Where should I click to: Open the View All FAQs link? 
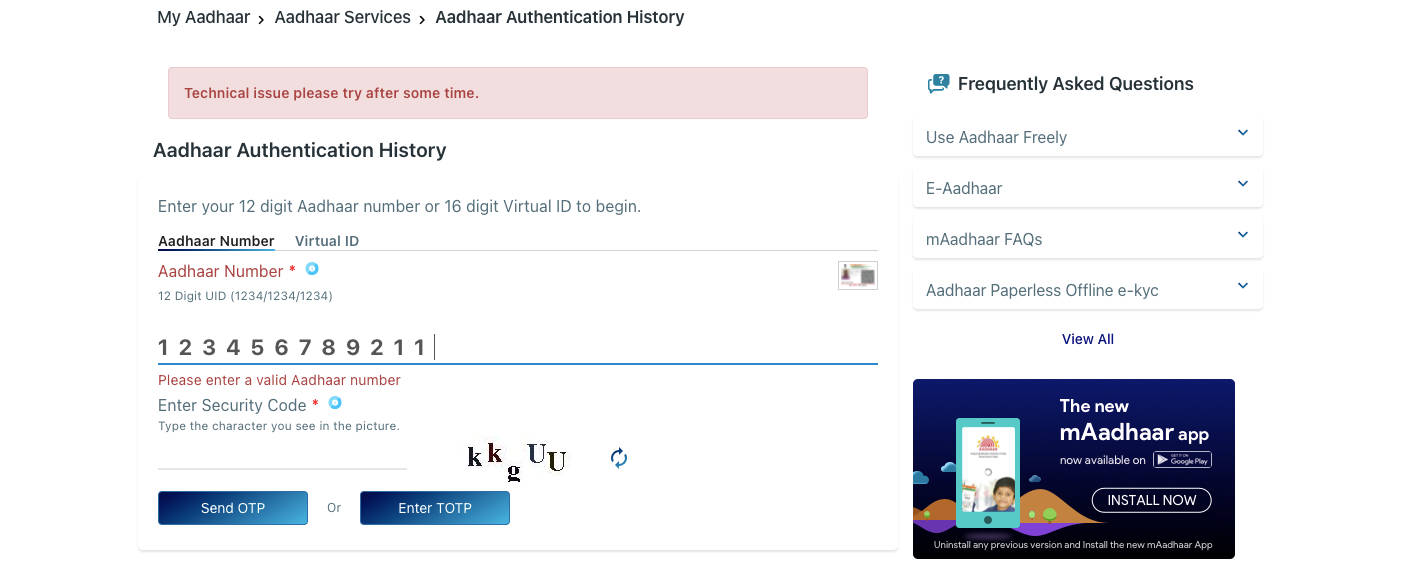pos(1087,339)
